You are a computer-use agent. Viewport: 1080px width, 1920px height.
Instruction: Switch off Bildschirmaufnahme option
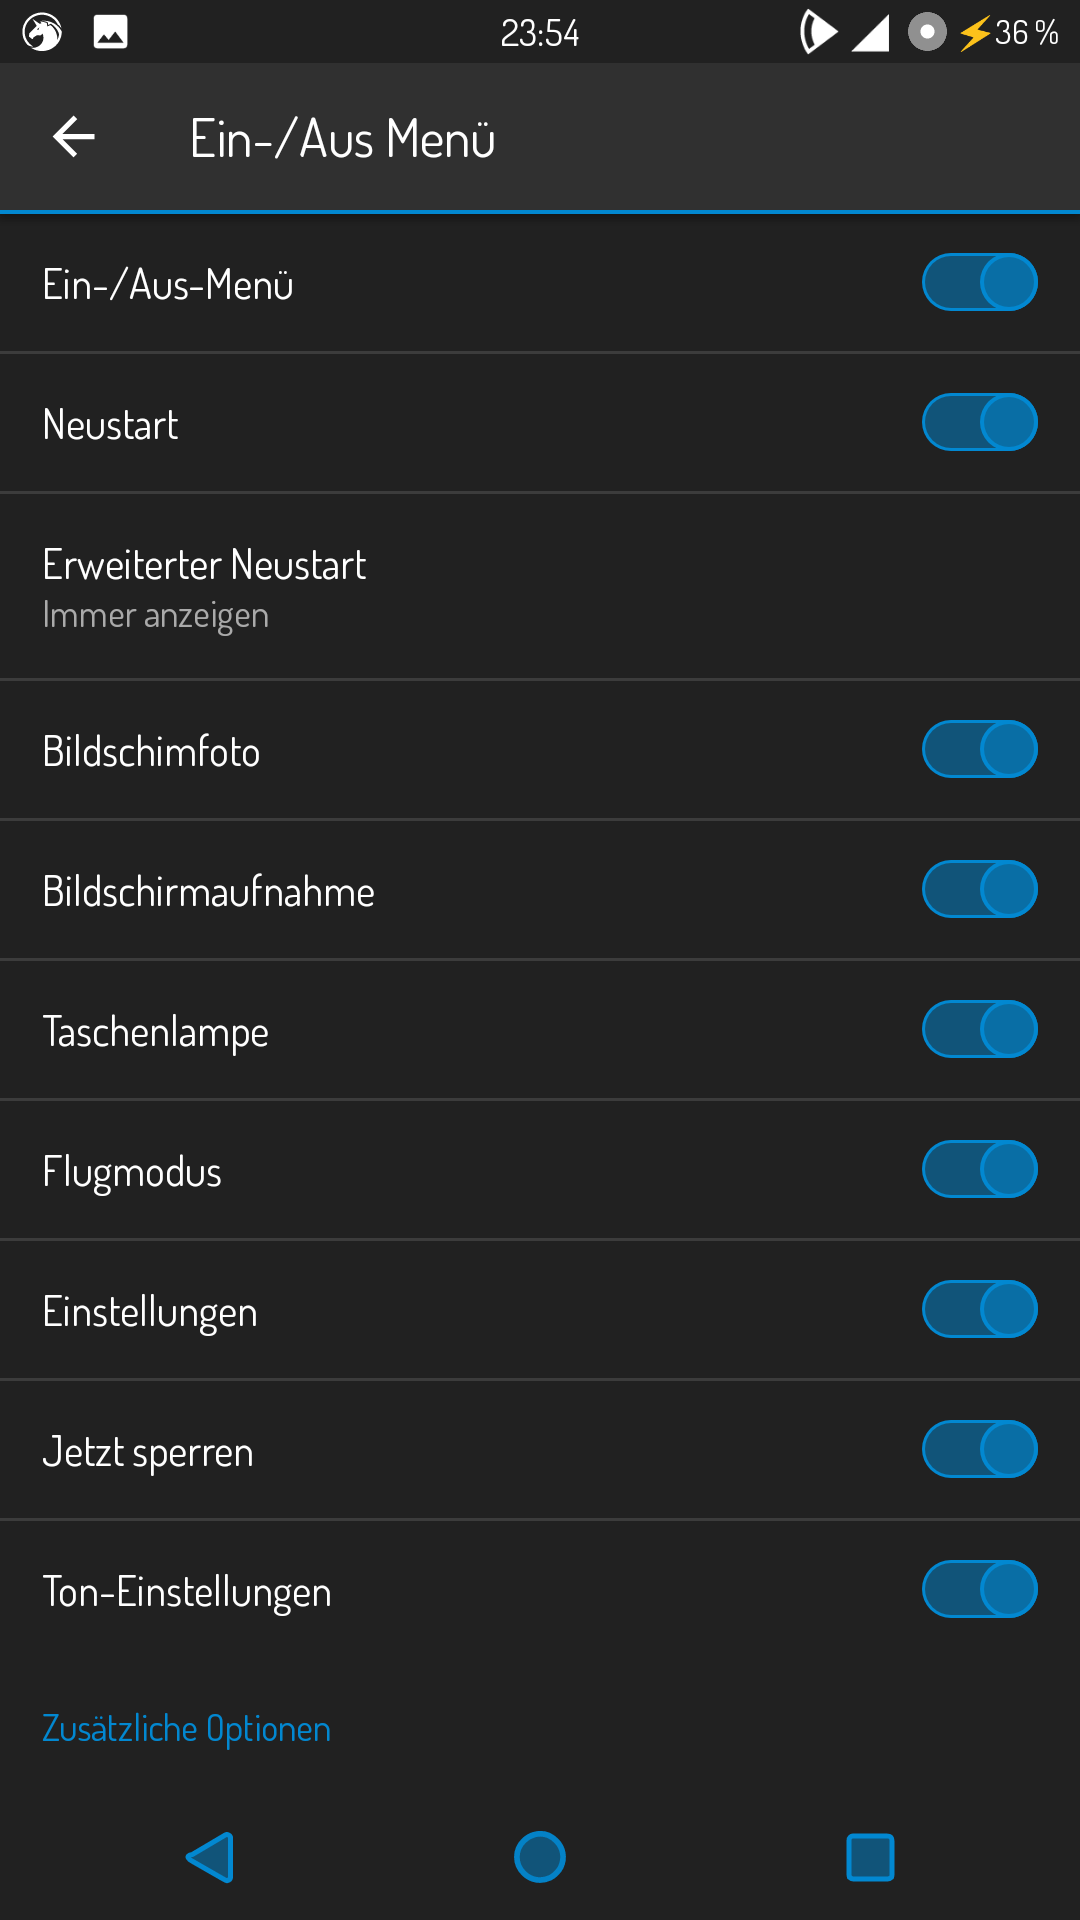click(x=979, y=890)
